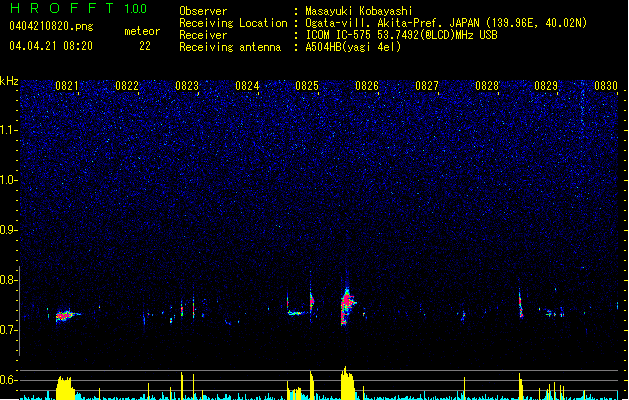Image resolution: width=629 pixels, height=400 pixels.
Task: Select antenna text A504HB(yagi 4el)
Action: (353, 47)
